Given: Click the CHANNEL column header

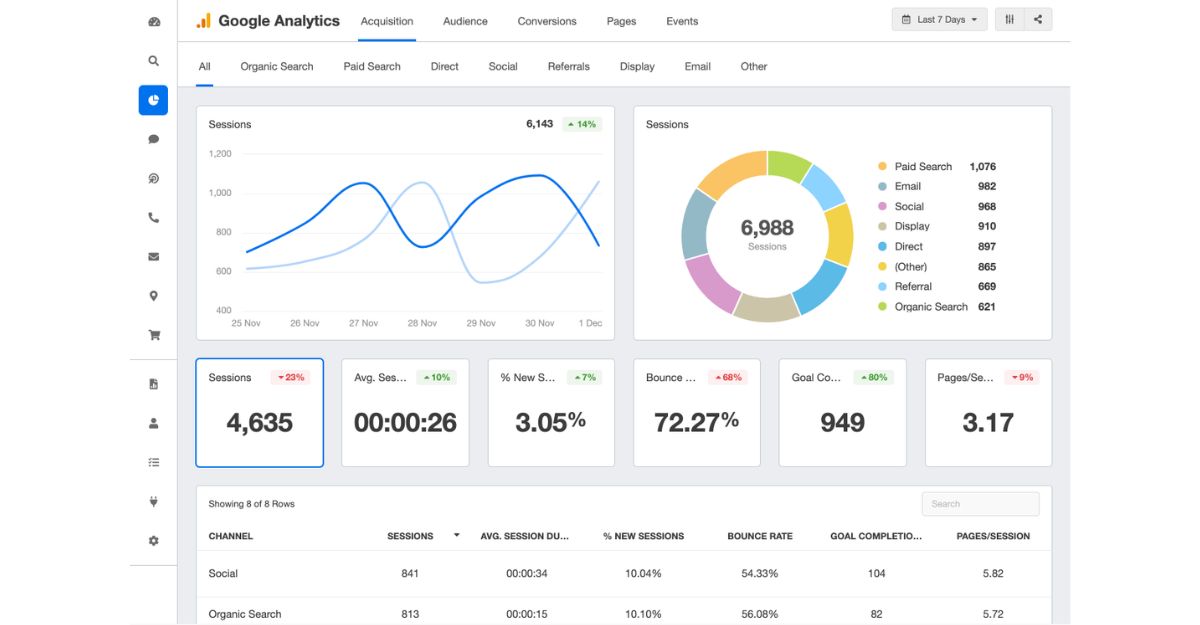Looking at the screenshot, I should 231,536.
